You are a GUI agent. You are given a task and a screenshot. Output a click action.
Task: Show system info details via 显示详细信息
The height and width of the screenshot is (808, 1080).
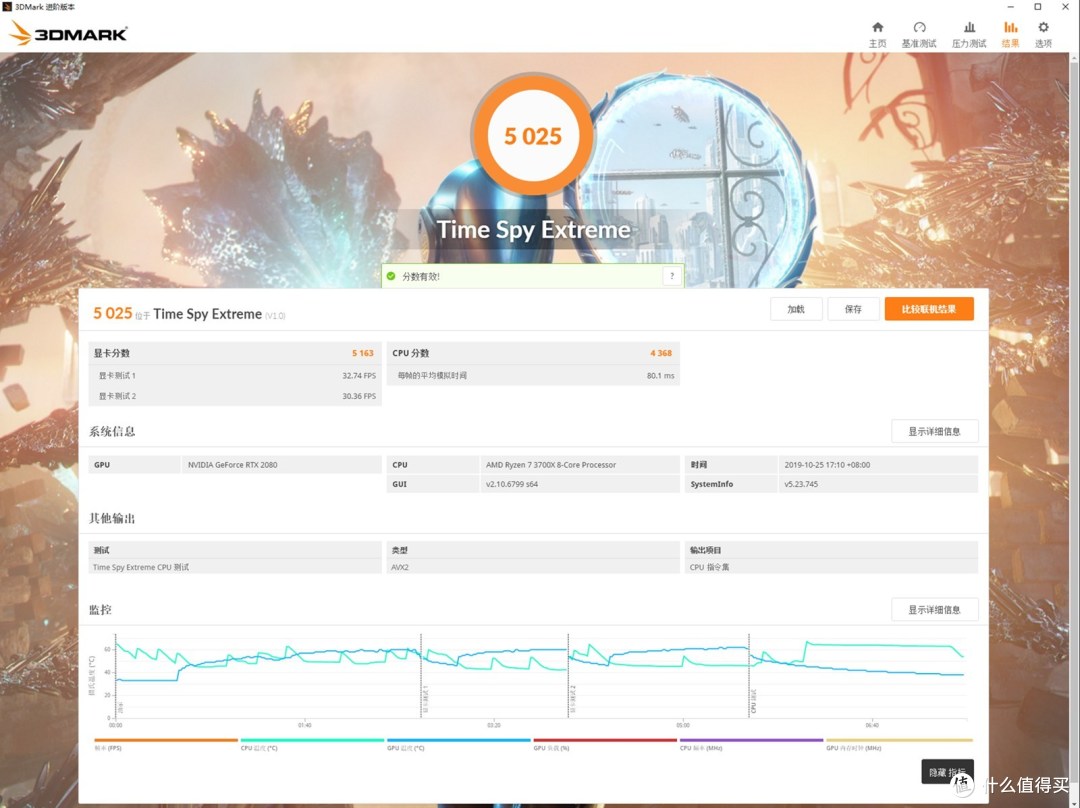[934, 431]
